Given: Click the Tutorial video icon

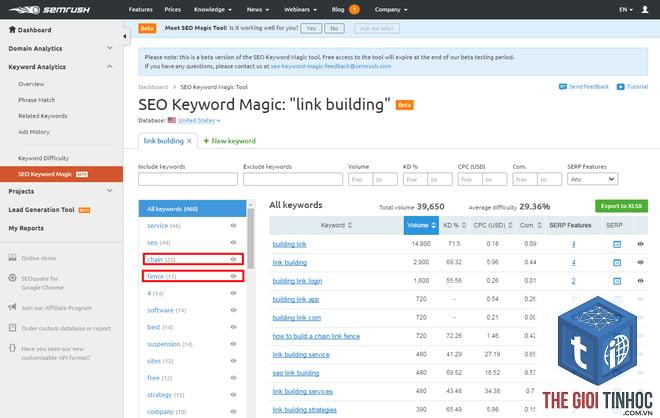Looking at the screenshot, I should coord(620,87).
